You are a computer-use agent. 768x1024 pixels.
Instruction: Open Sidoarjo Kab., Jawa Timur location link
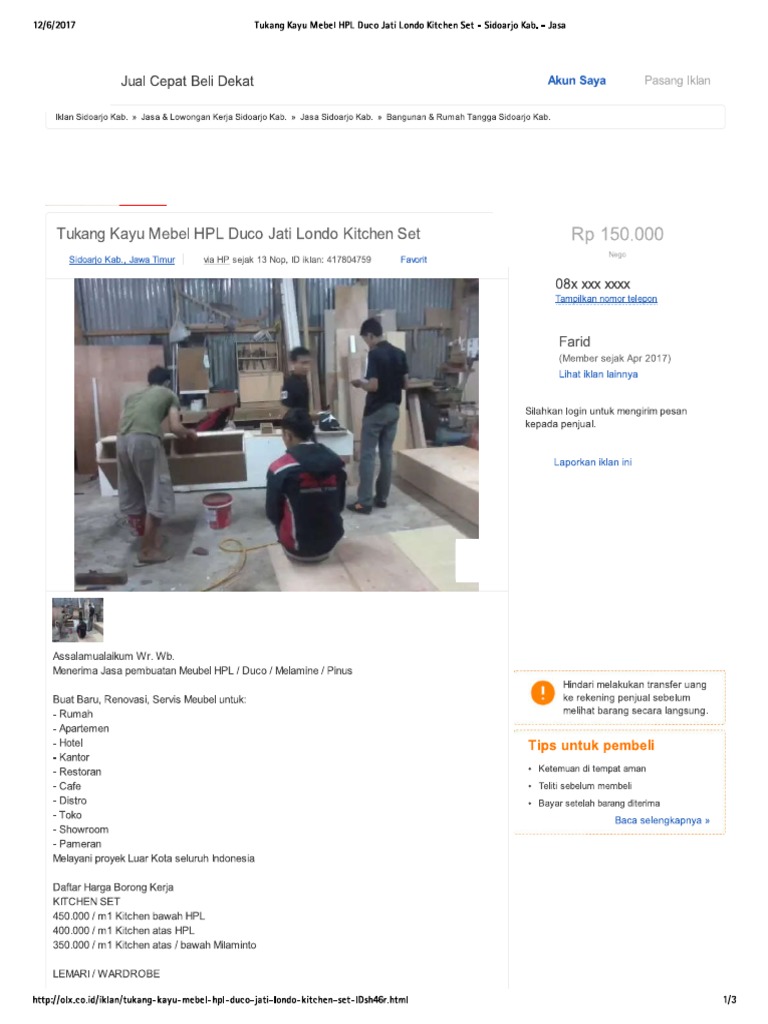tap(122, 260)
